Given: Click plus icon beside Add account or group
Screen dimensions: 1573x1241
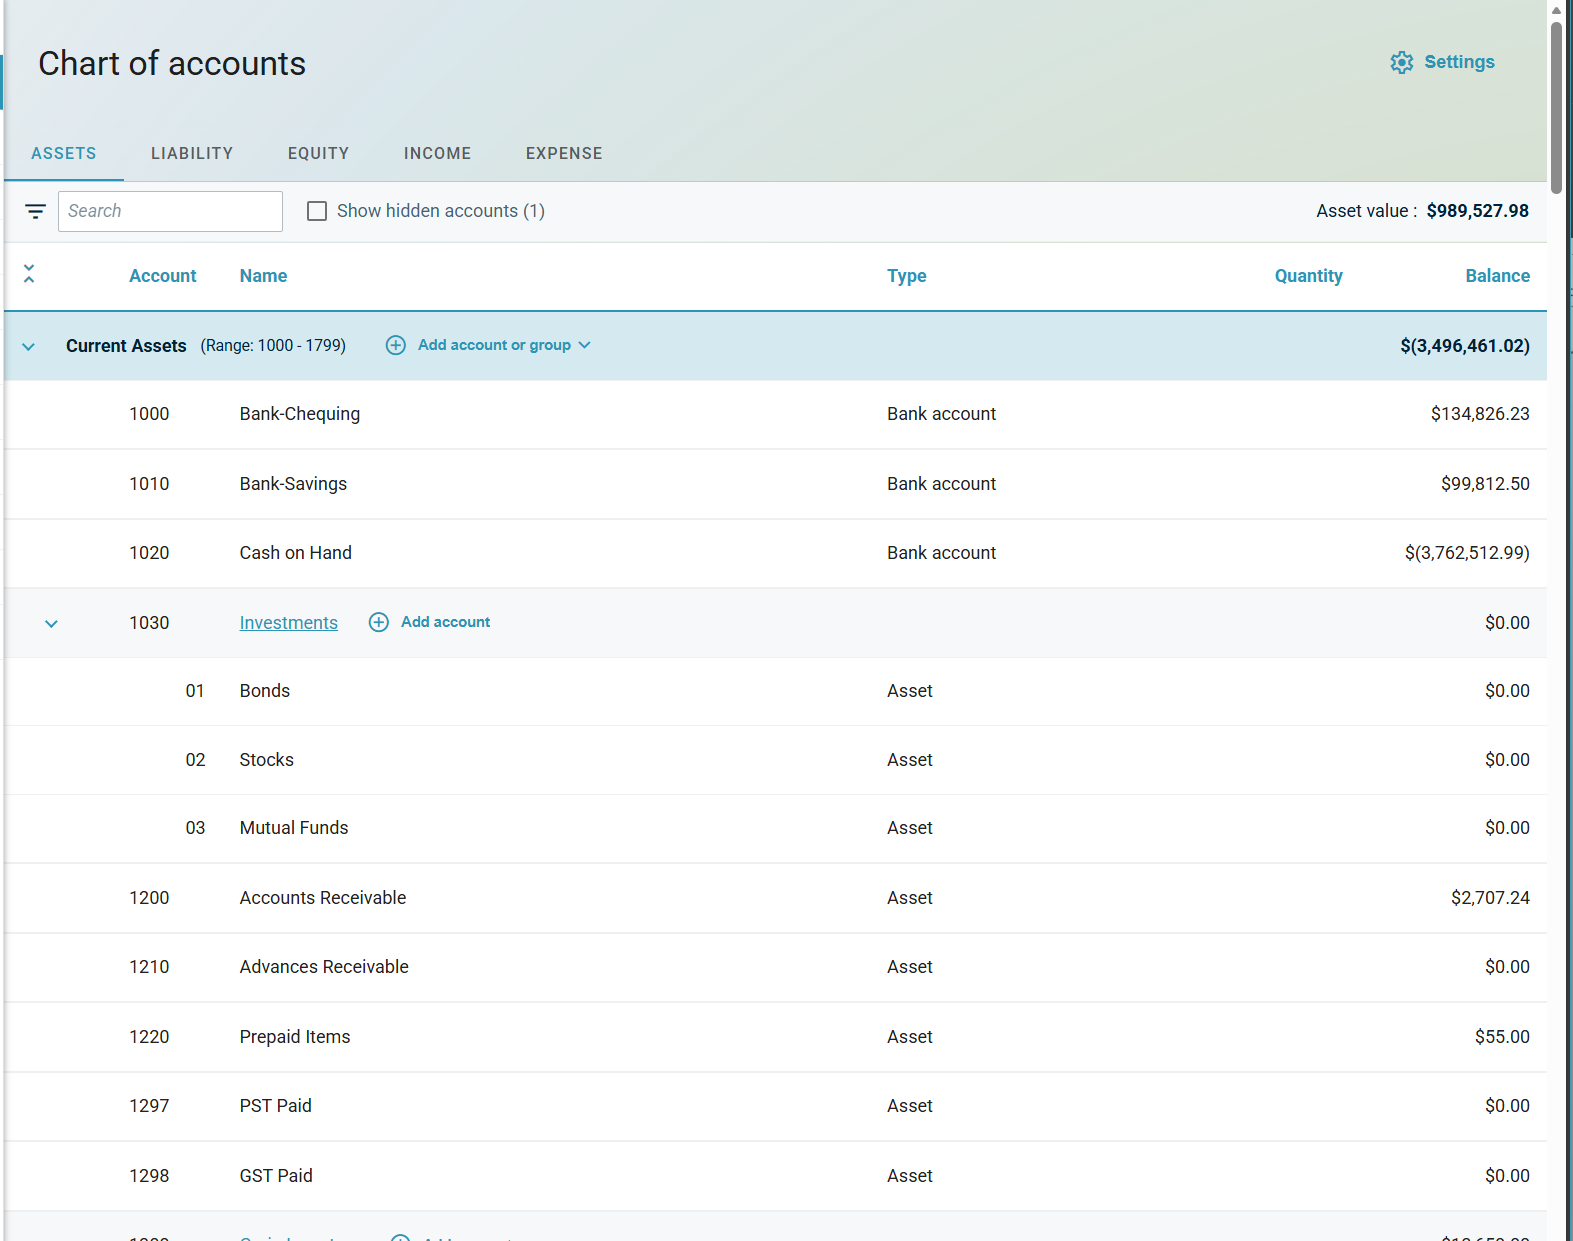Looking at the screenshot, I should tap(396, 345).
